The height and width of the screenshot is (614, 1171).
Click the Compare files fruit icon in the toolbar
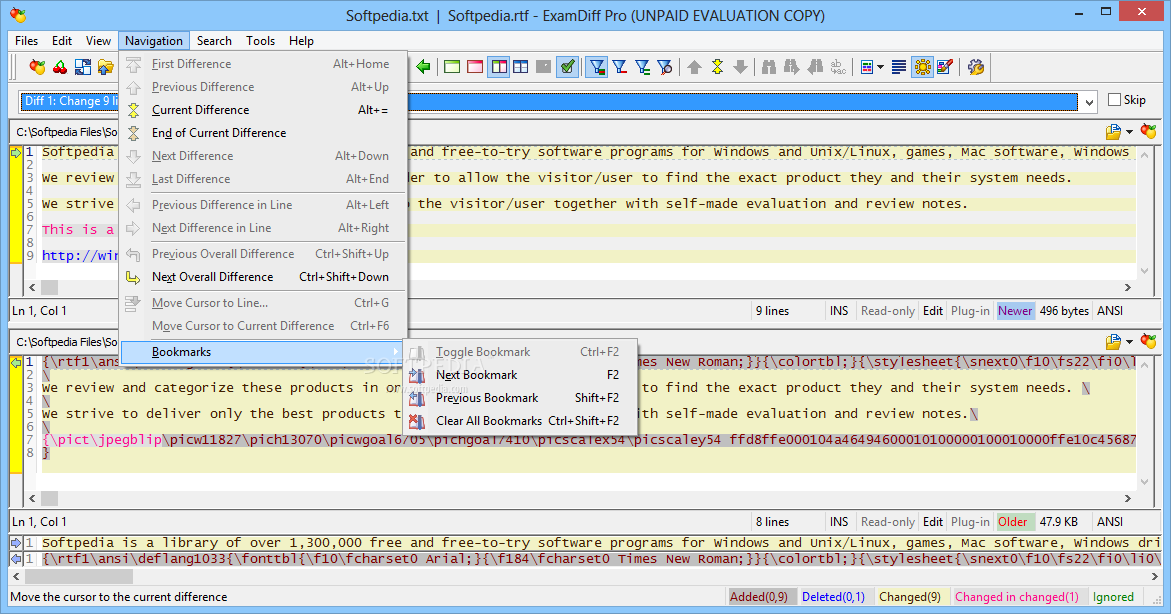point(37,67)
